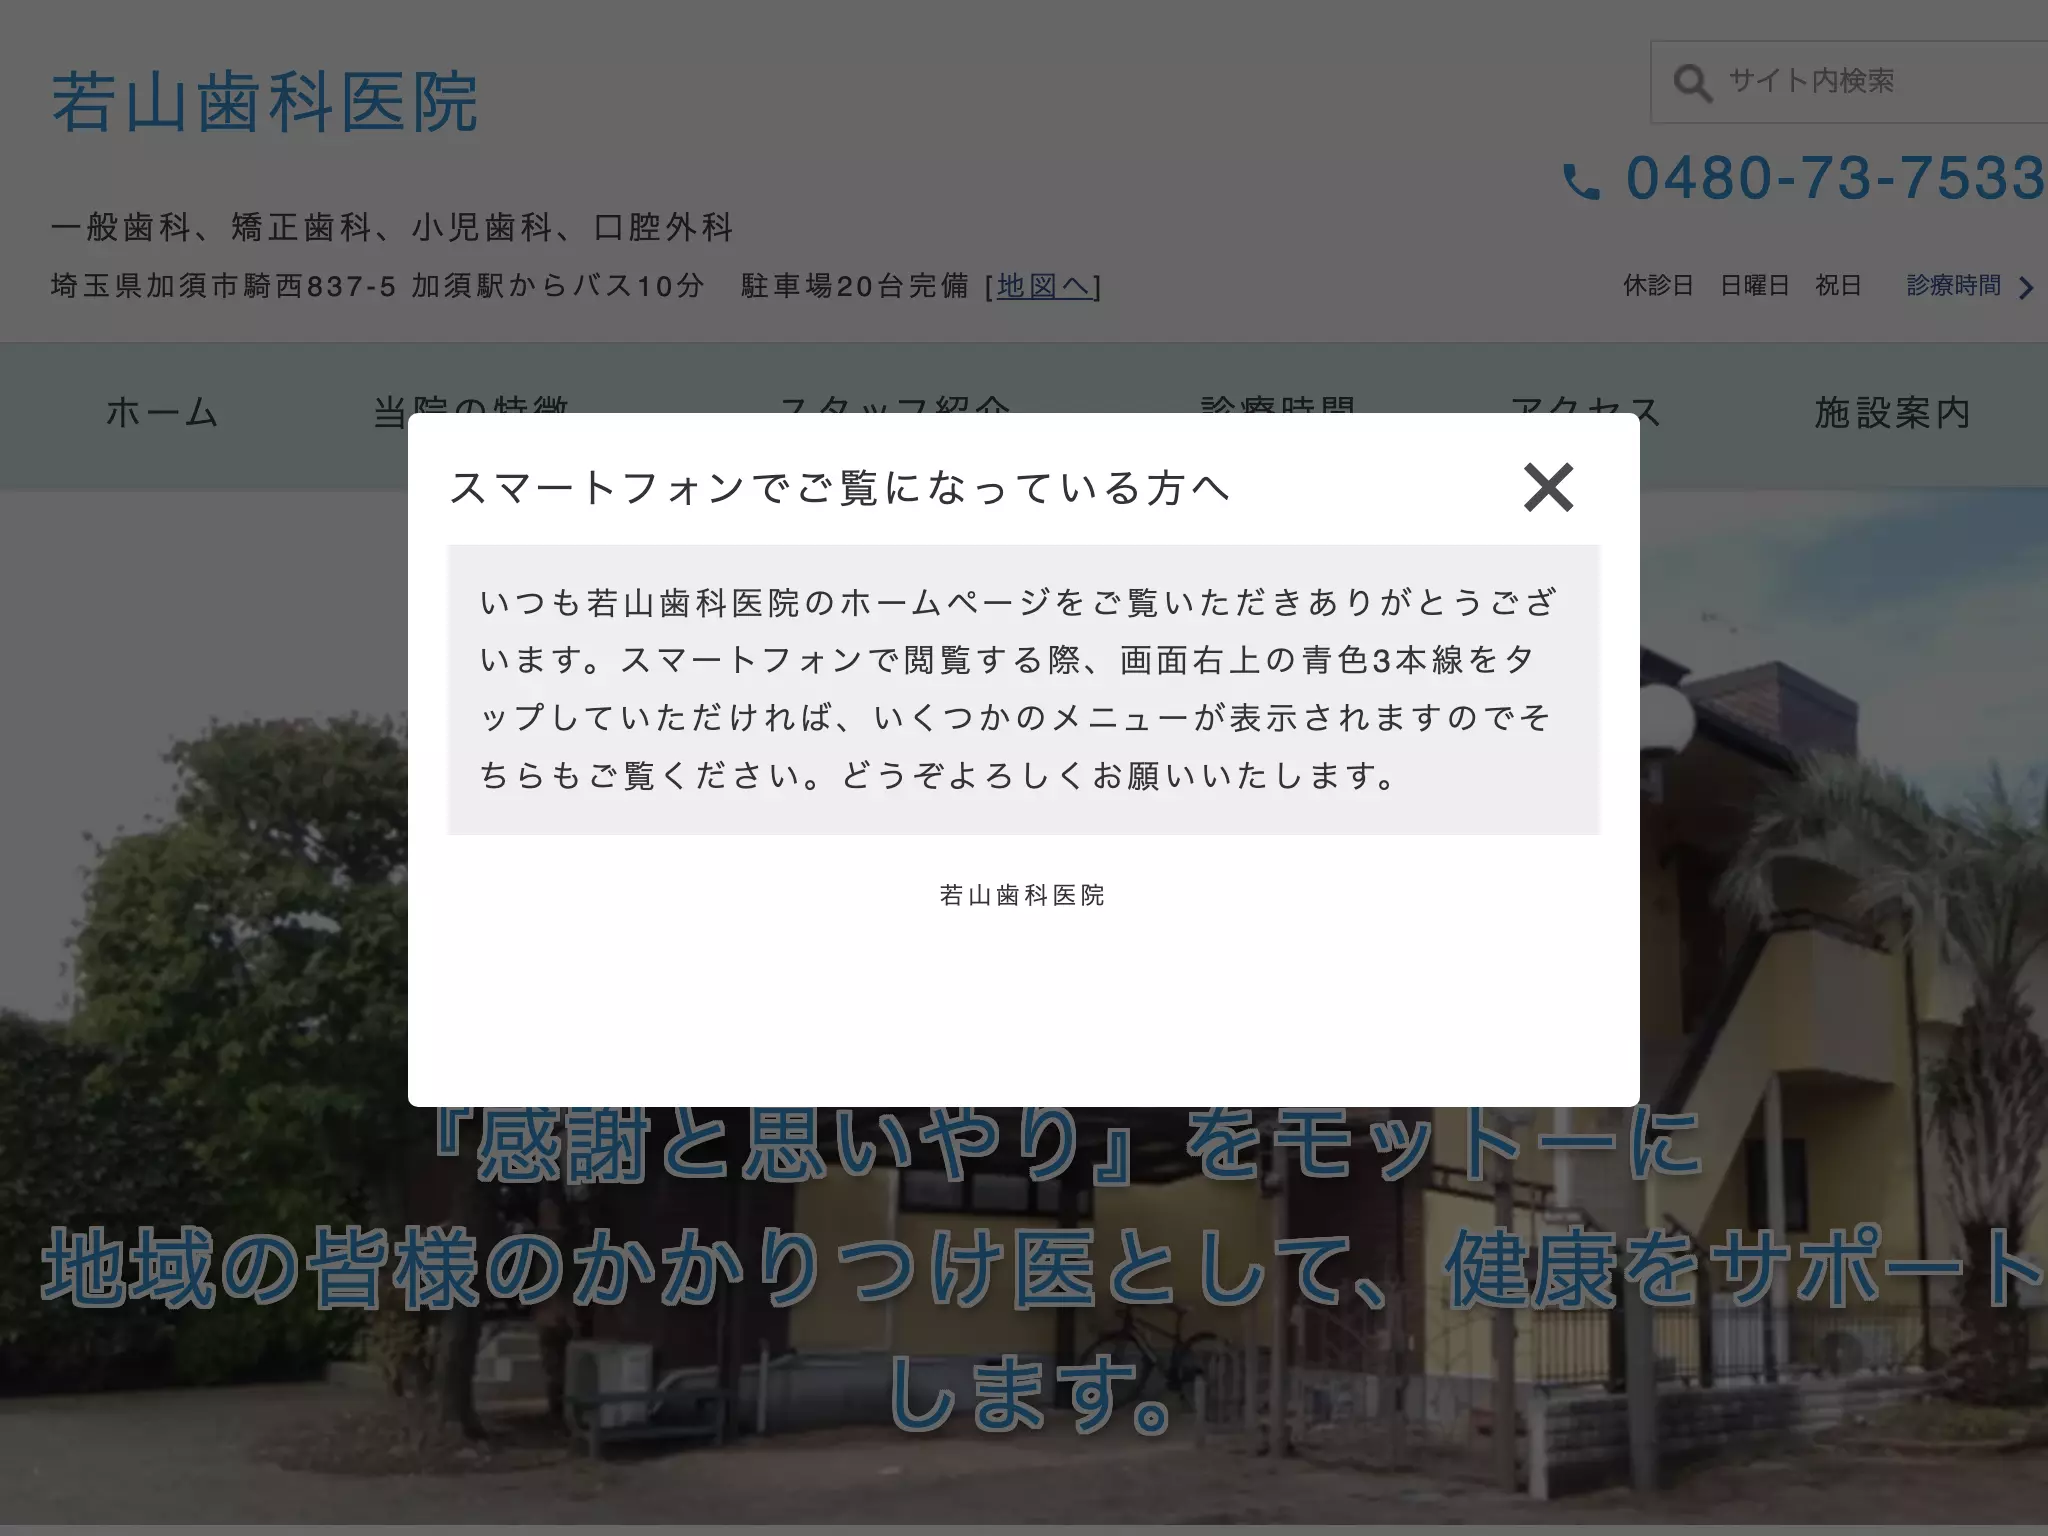Go to ホーム in navigation bar
Viewport: 2048px width, 1536px height.
[x=162, y=412]
